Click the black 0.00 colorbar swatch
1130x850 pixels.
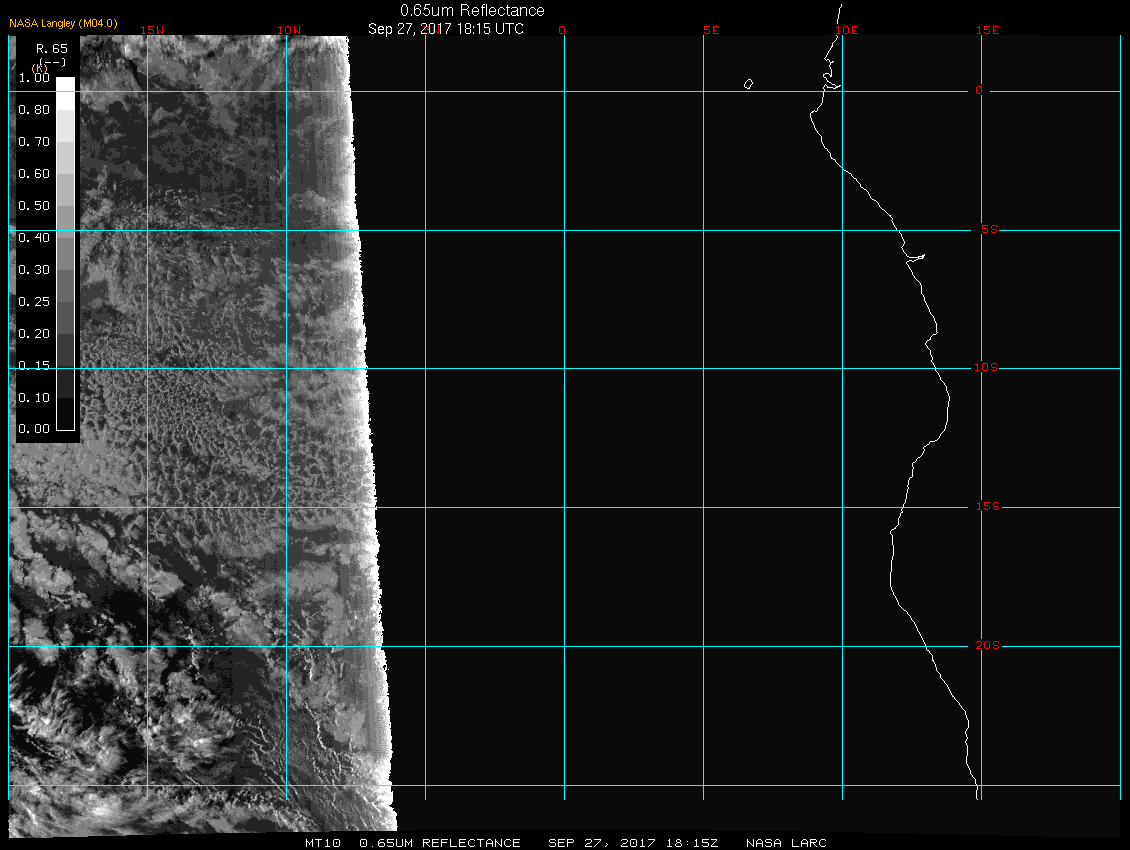(x=65, y=422)
